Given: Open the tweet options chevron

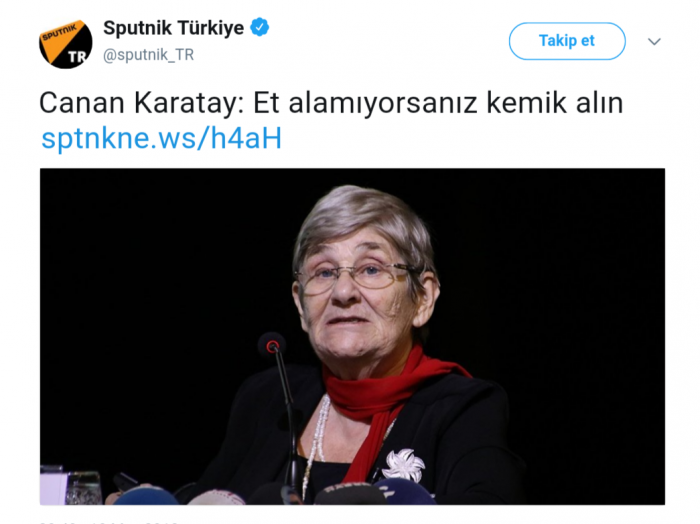Looking at the screenshot, I should tap(654, 42).
